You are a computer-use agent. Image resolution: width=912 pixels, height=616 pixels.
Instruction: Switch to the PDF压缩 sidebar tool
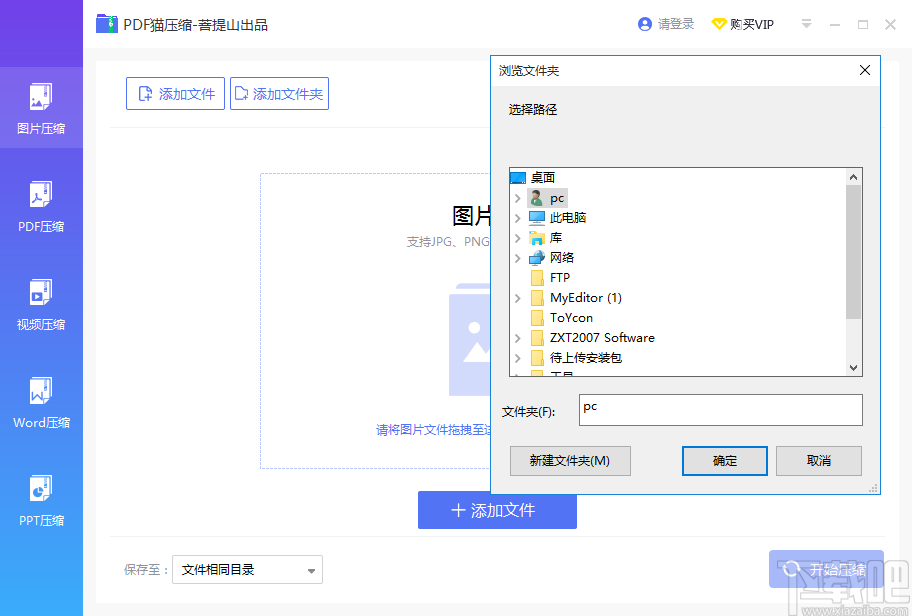(x=41, y=207)
